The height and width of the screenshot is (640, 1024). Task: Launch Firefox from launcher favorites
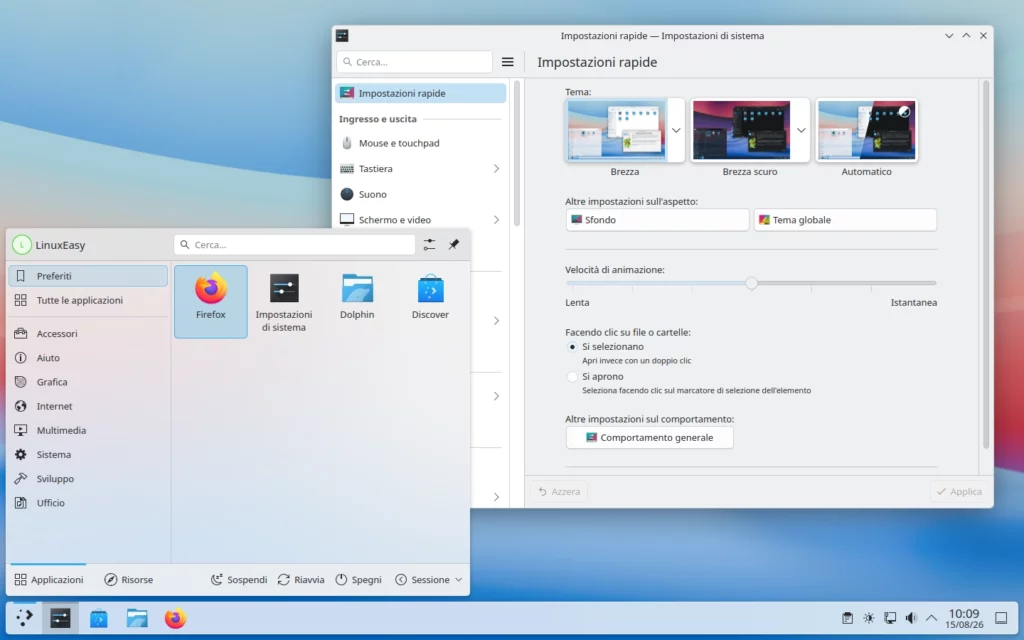coord(210,302)
